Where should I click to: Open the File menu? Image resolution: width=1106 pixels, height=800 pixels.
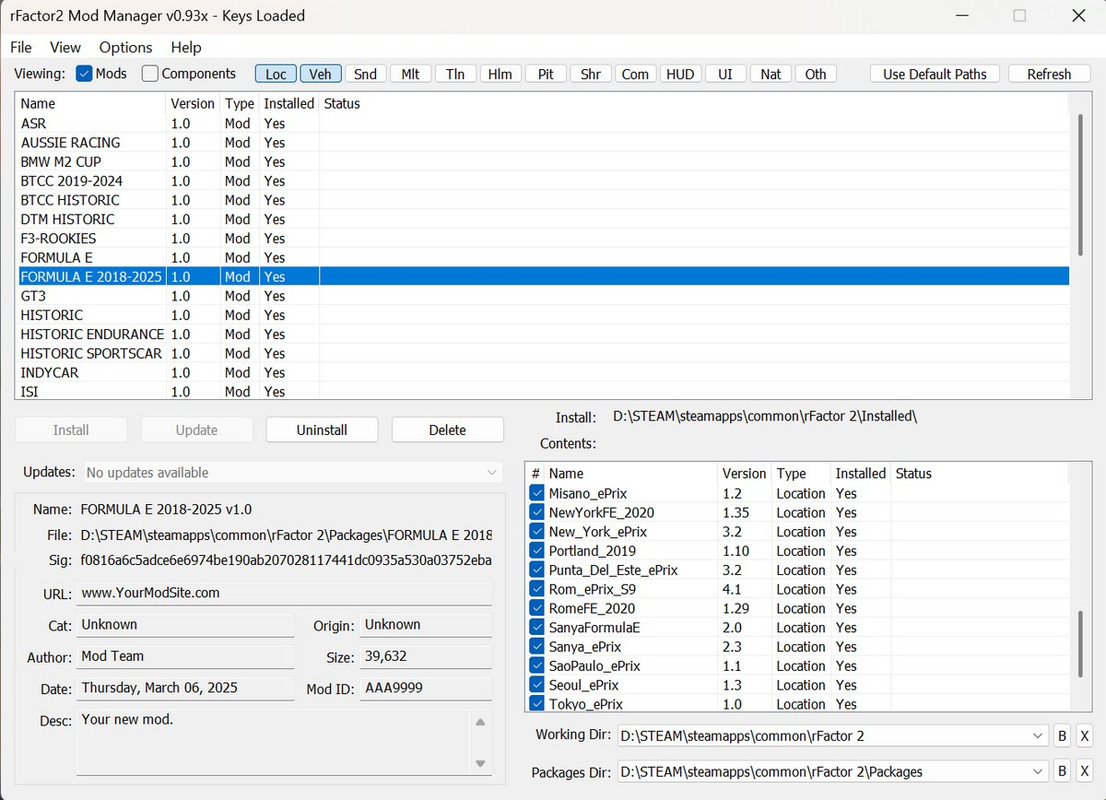click(20, 47)
